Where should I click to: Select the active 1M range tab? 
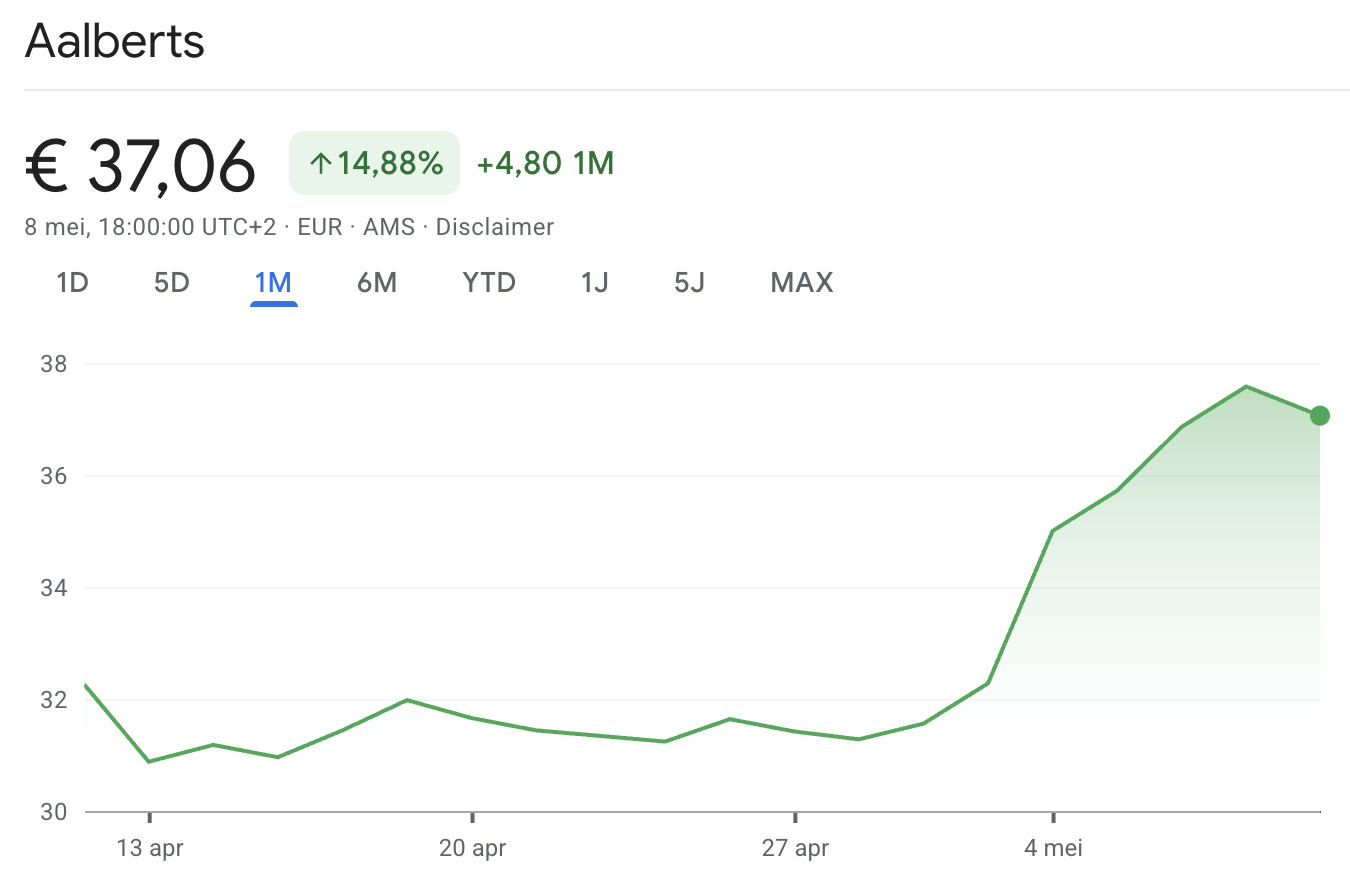click(x=273, y=283)
